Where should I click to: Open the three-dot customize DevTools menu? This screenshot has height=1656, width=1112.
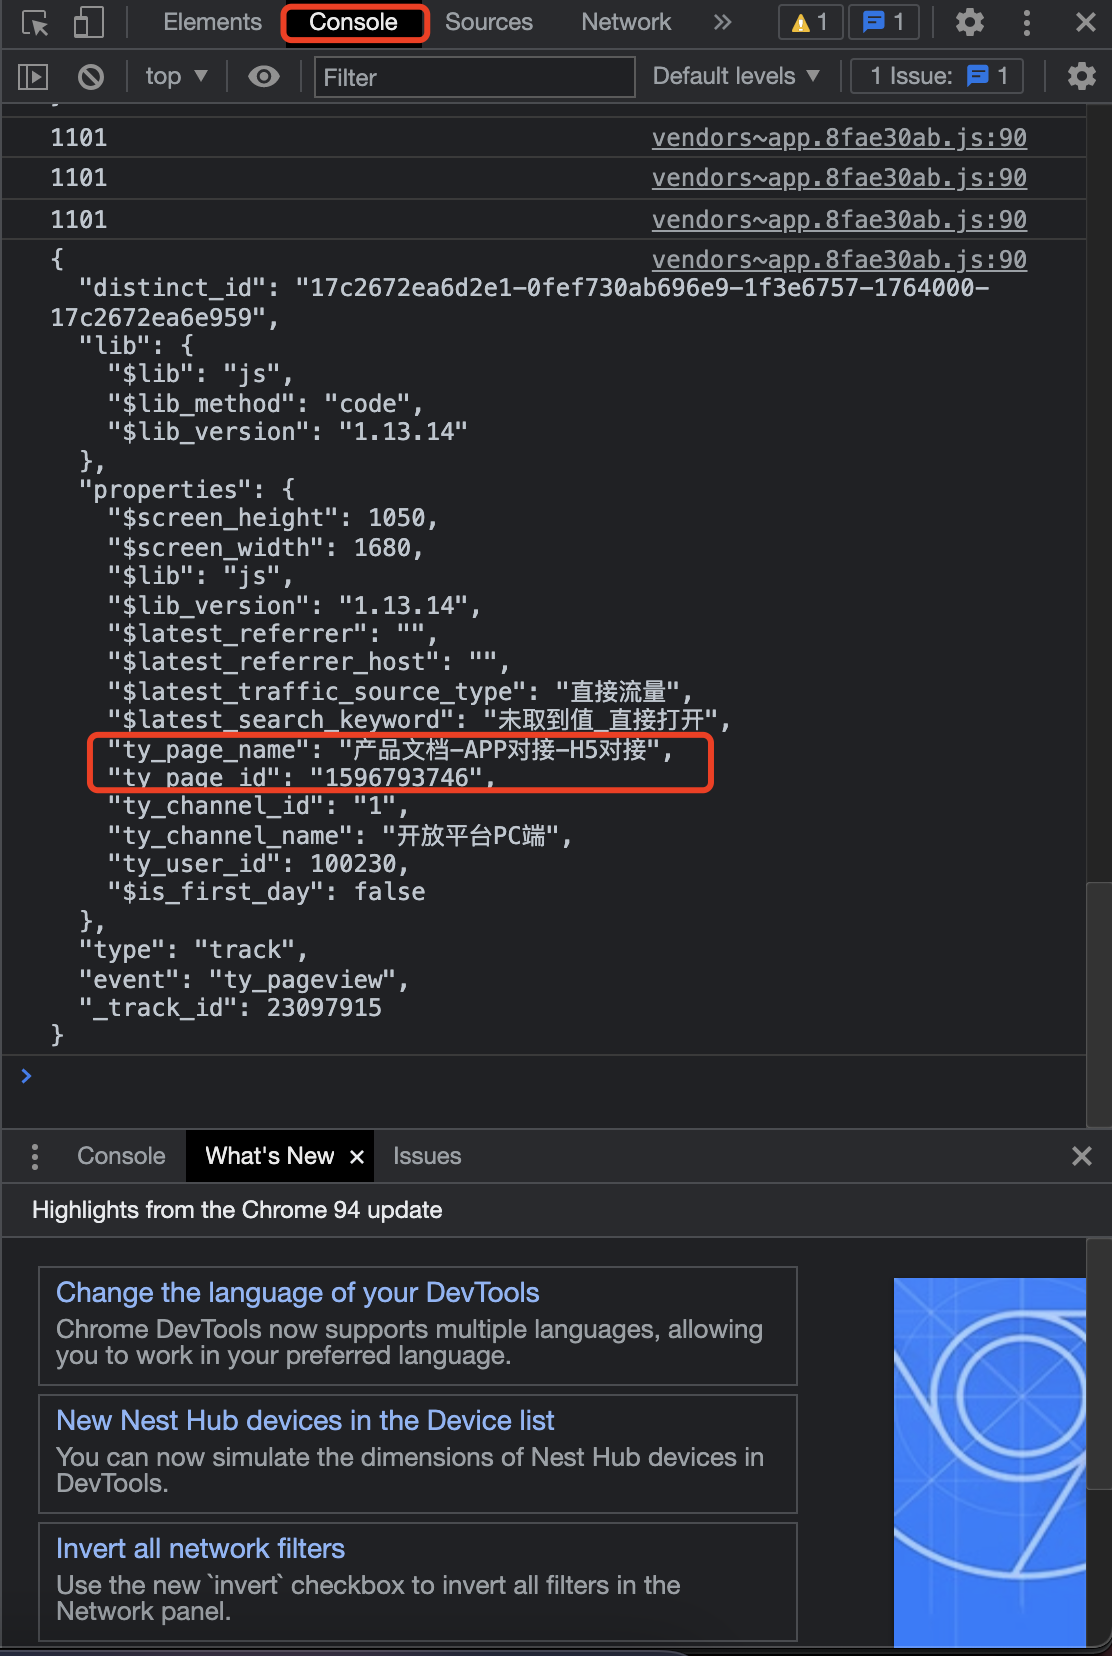tap(1027, 22)
